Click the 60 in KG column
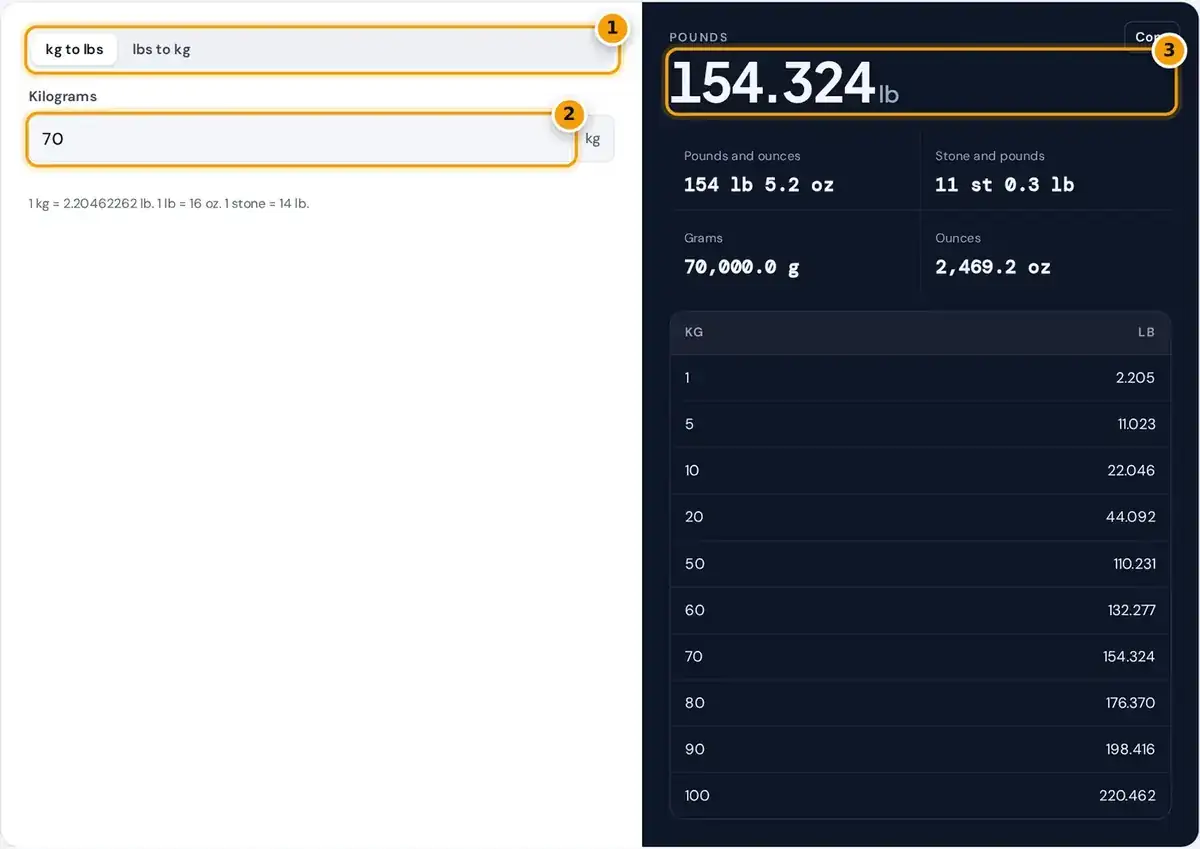 pyautogui.click(x=694, y=610)
